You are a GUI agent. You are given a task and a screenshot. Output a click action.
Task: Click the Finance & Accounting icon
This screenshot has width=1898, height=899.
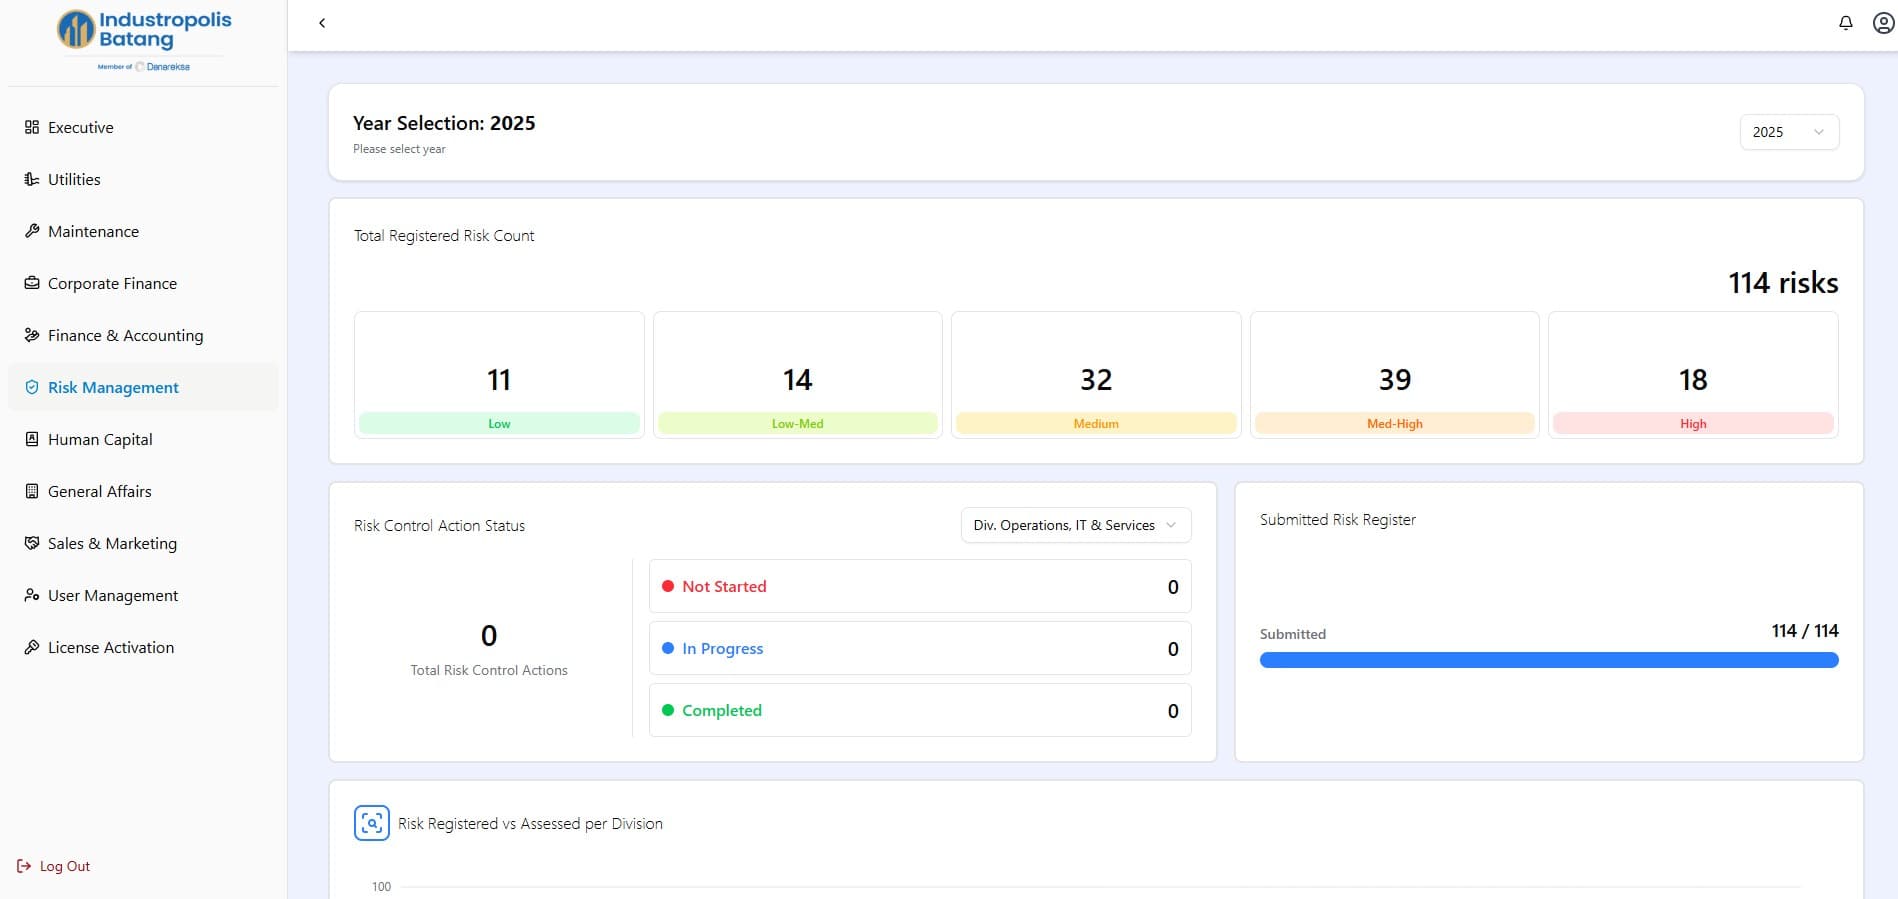(x=32, y=335)
